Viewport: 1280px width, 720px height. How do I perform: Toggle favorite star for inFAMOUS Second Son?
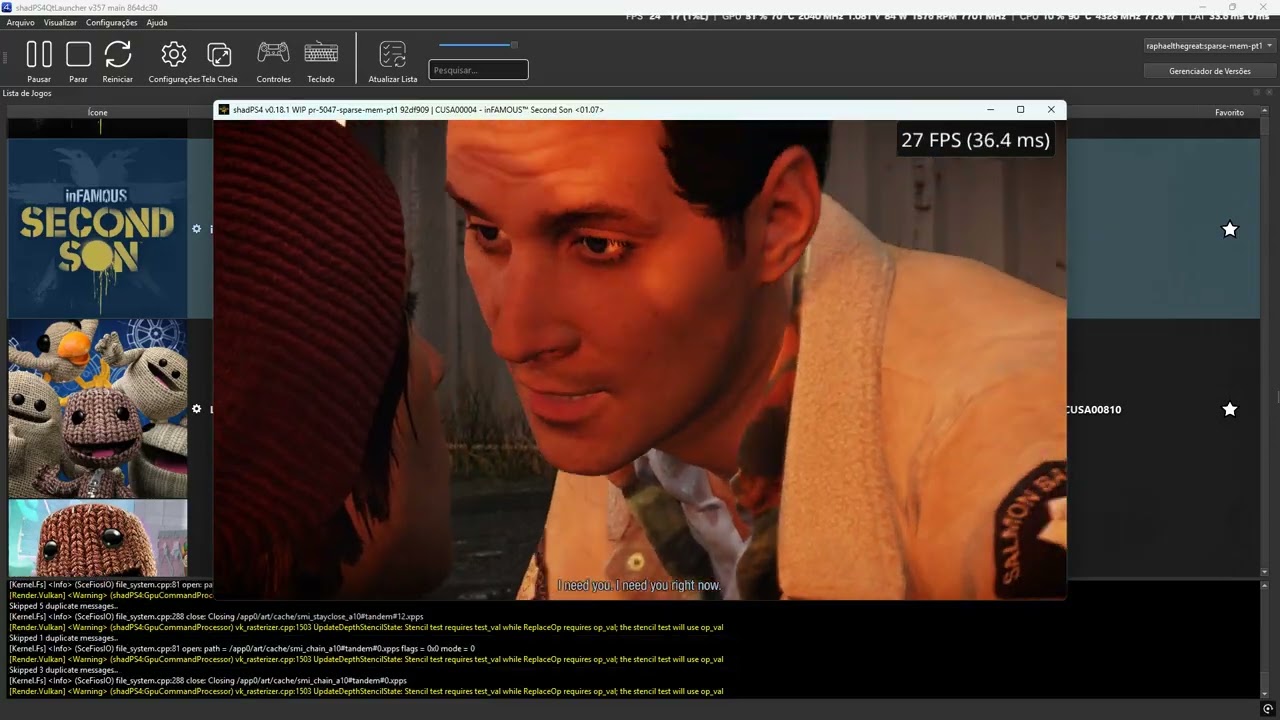pyautogui.click(x=1230, y=229)
